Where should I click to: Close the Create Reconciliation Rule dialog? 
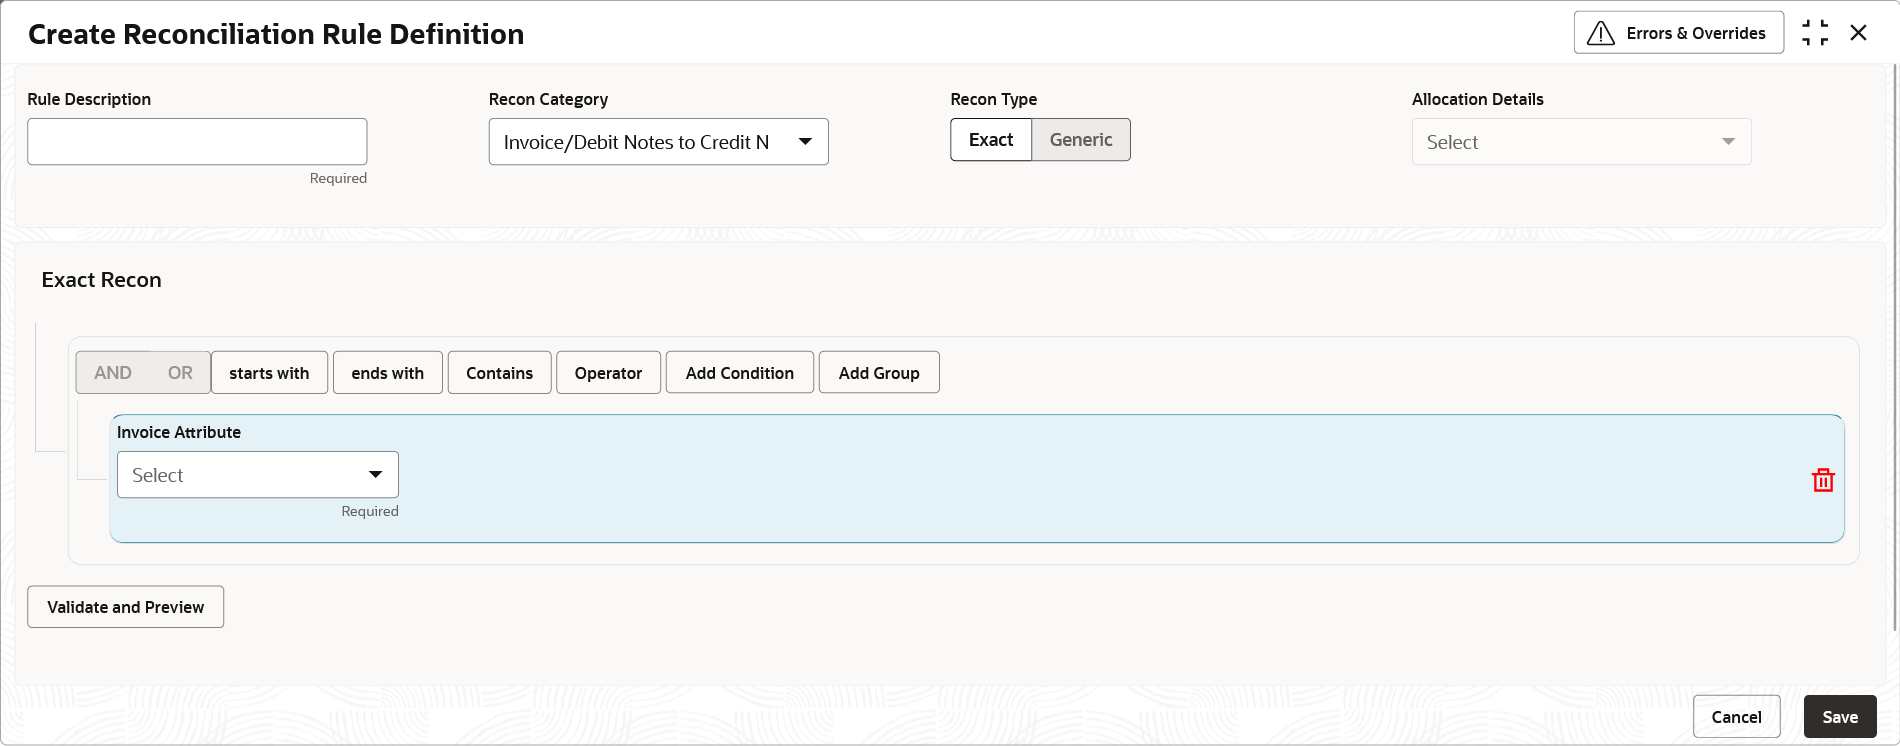1858,33
